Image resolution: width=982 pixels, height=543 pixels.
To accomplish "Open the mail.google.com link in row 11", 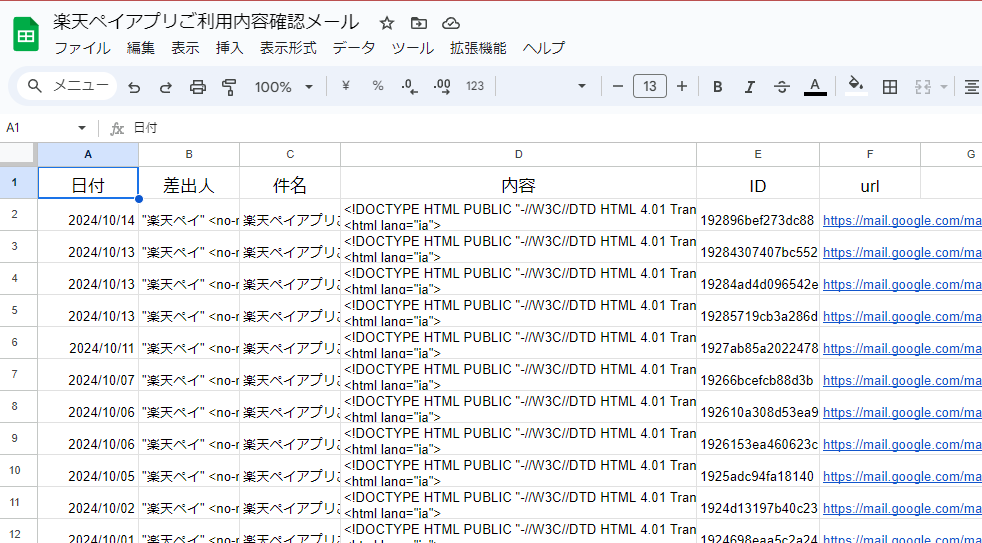I will 902,509.
